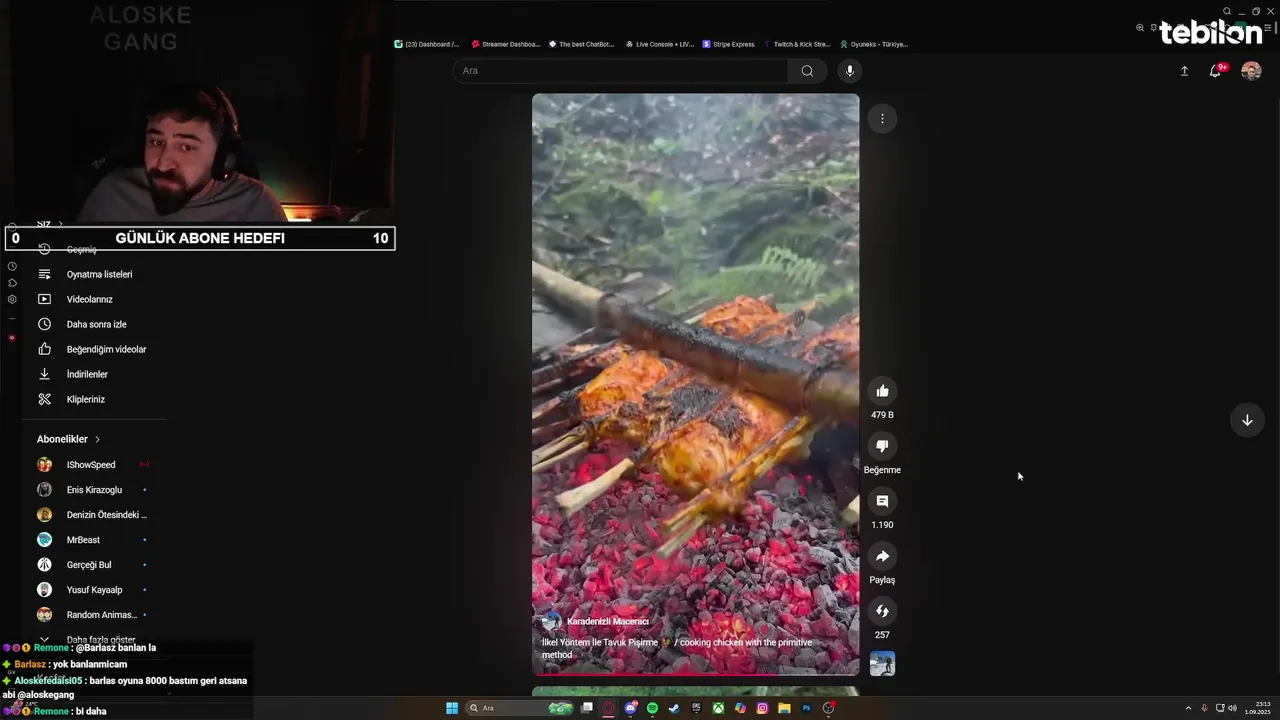This screenshot has height=720, width=1280.
Task: Expand the Abonelikler section chevron
Action: click(97, 439)
